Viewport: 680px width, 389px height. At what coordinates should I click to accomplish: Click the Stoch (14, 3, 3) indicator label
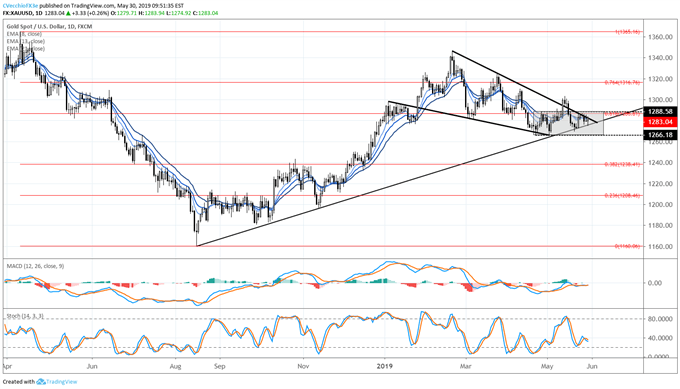click(25, 317)
